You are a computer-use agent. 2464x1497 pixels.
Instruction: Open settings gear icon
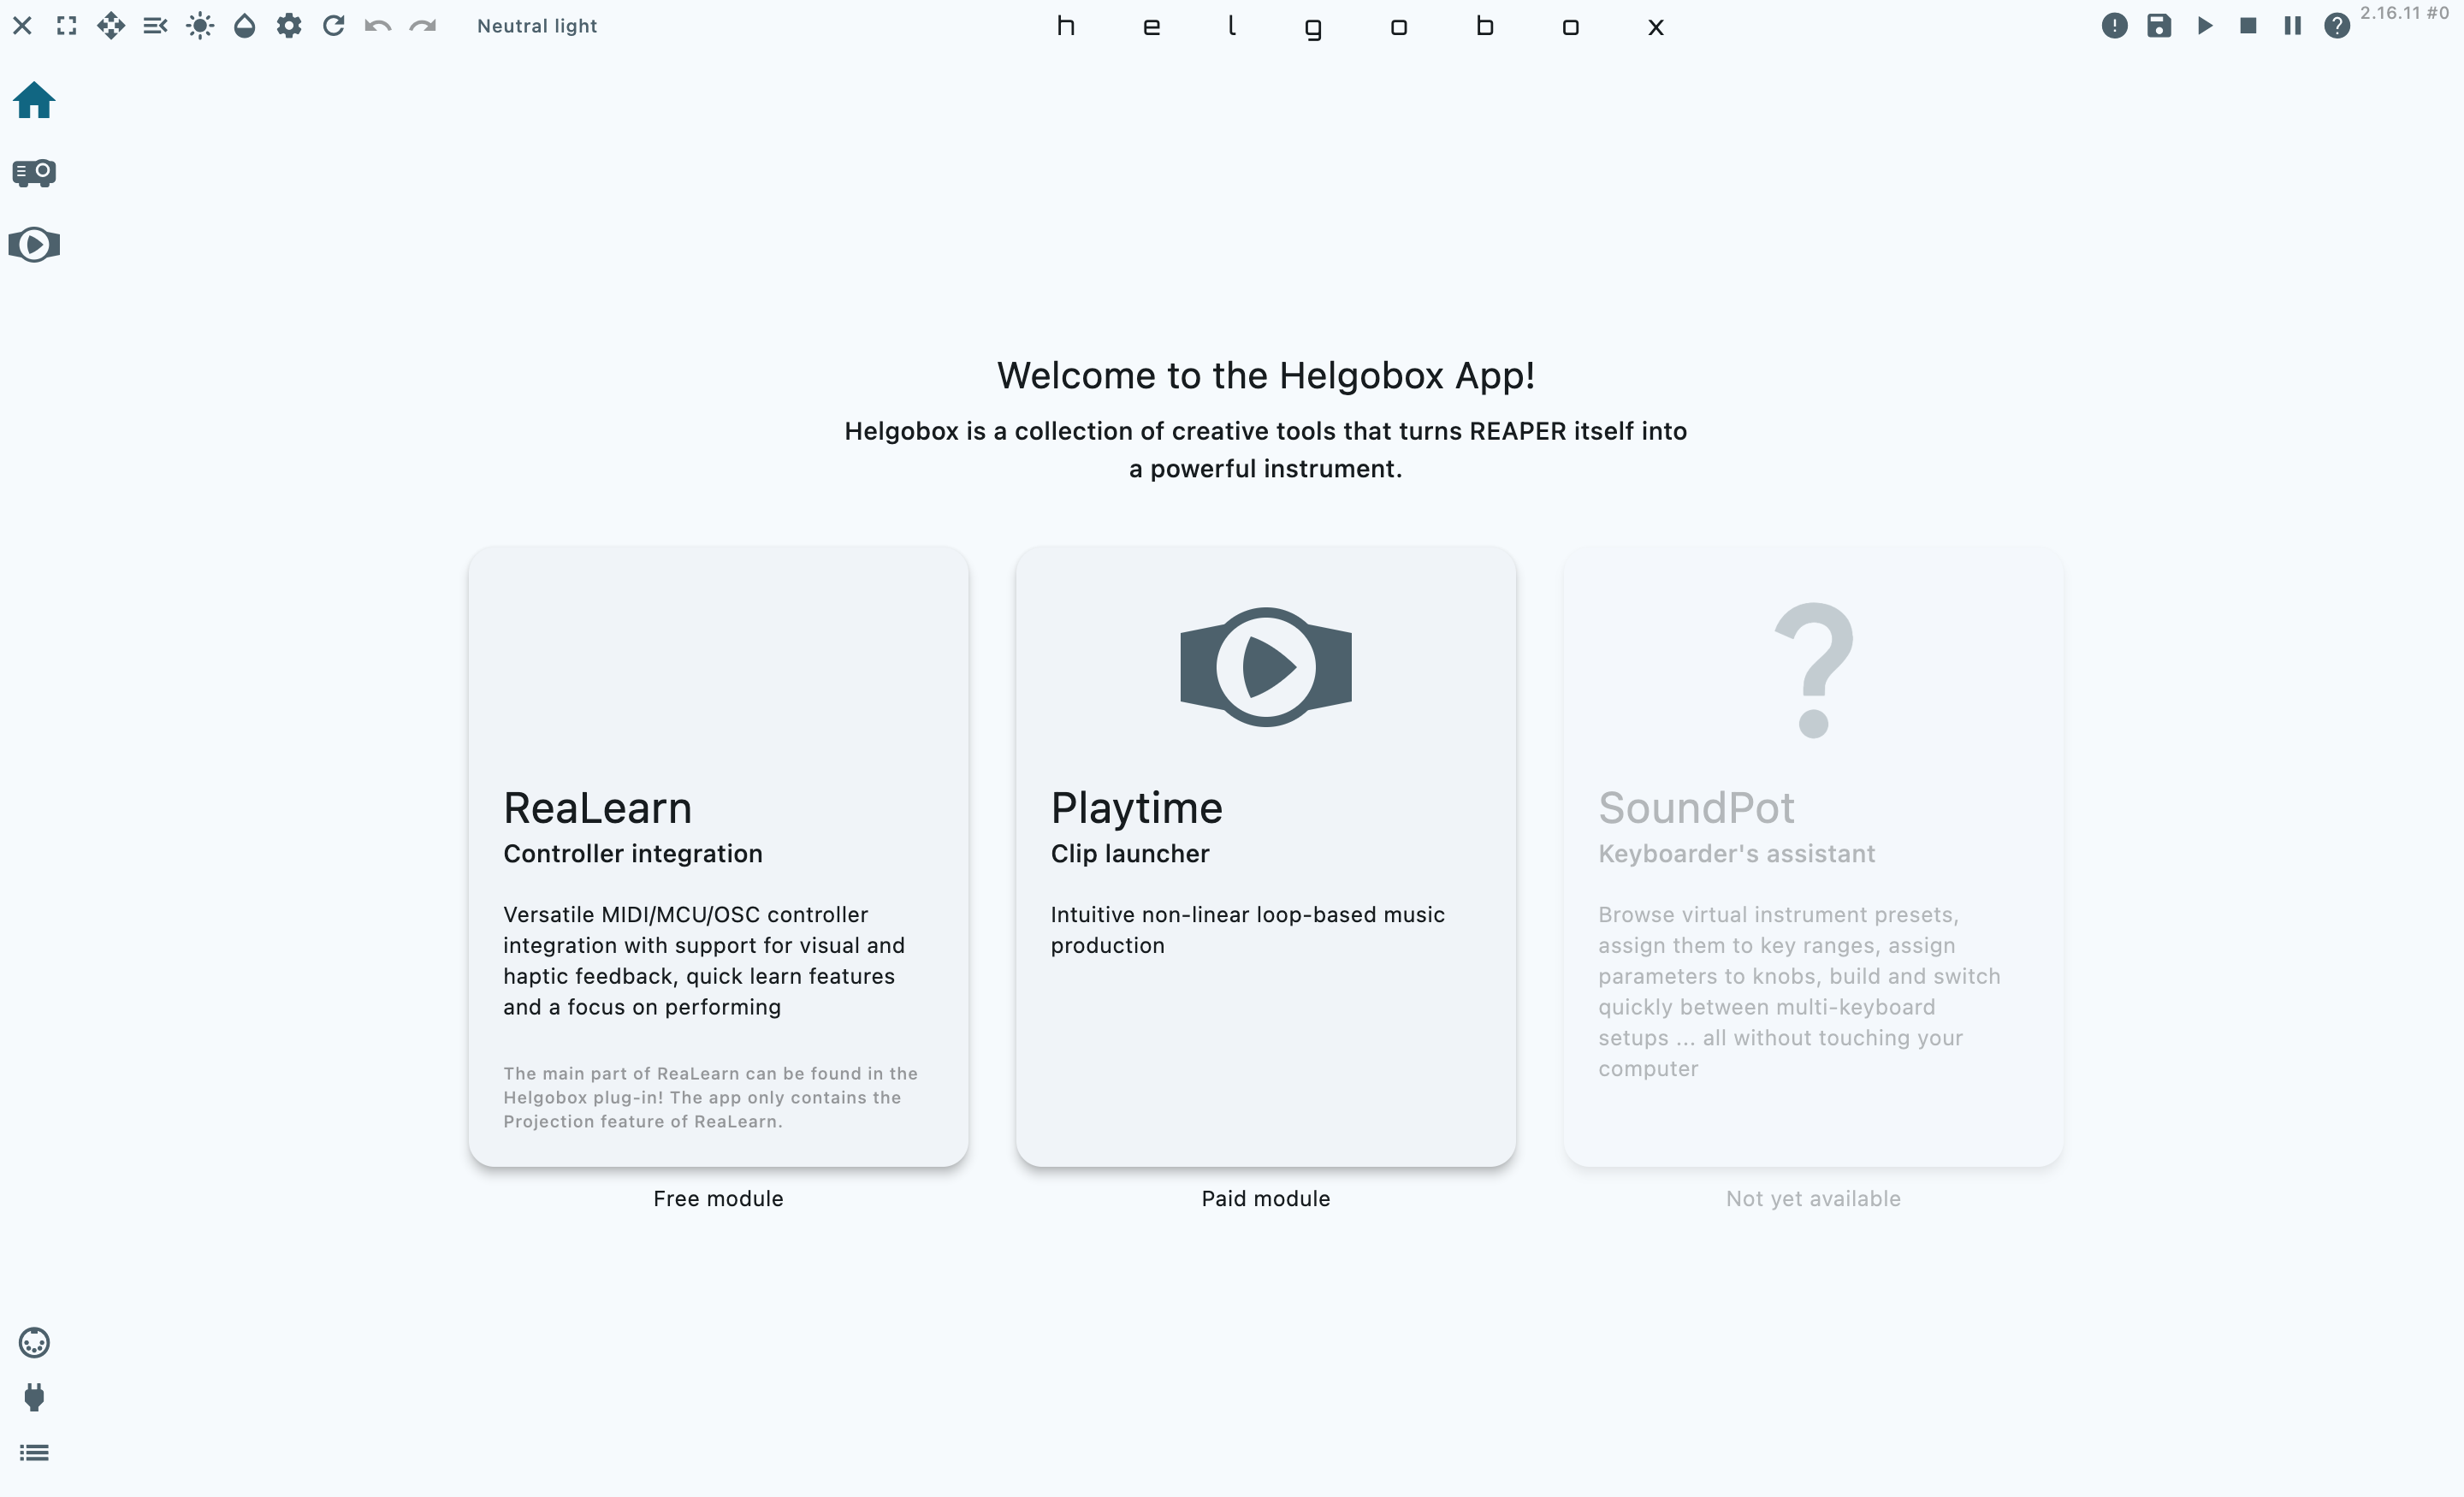(x=289, y=26)
